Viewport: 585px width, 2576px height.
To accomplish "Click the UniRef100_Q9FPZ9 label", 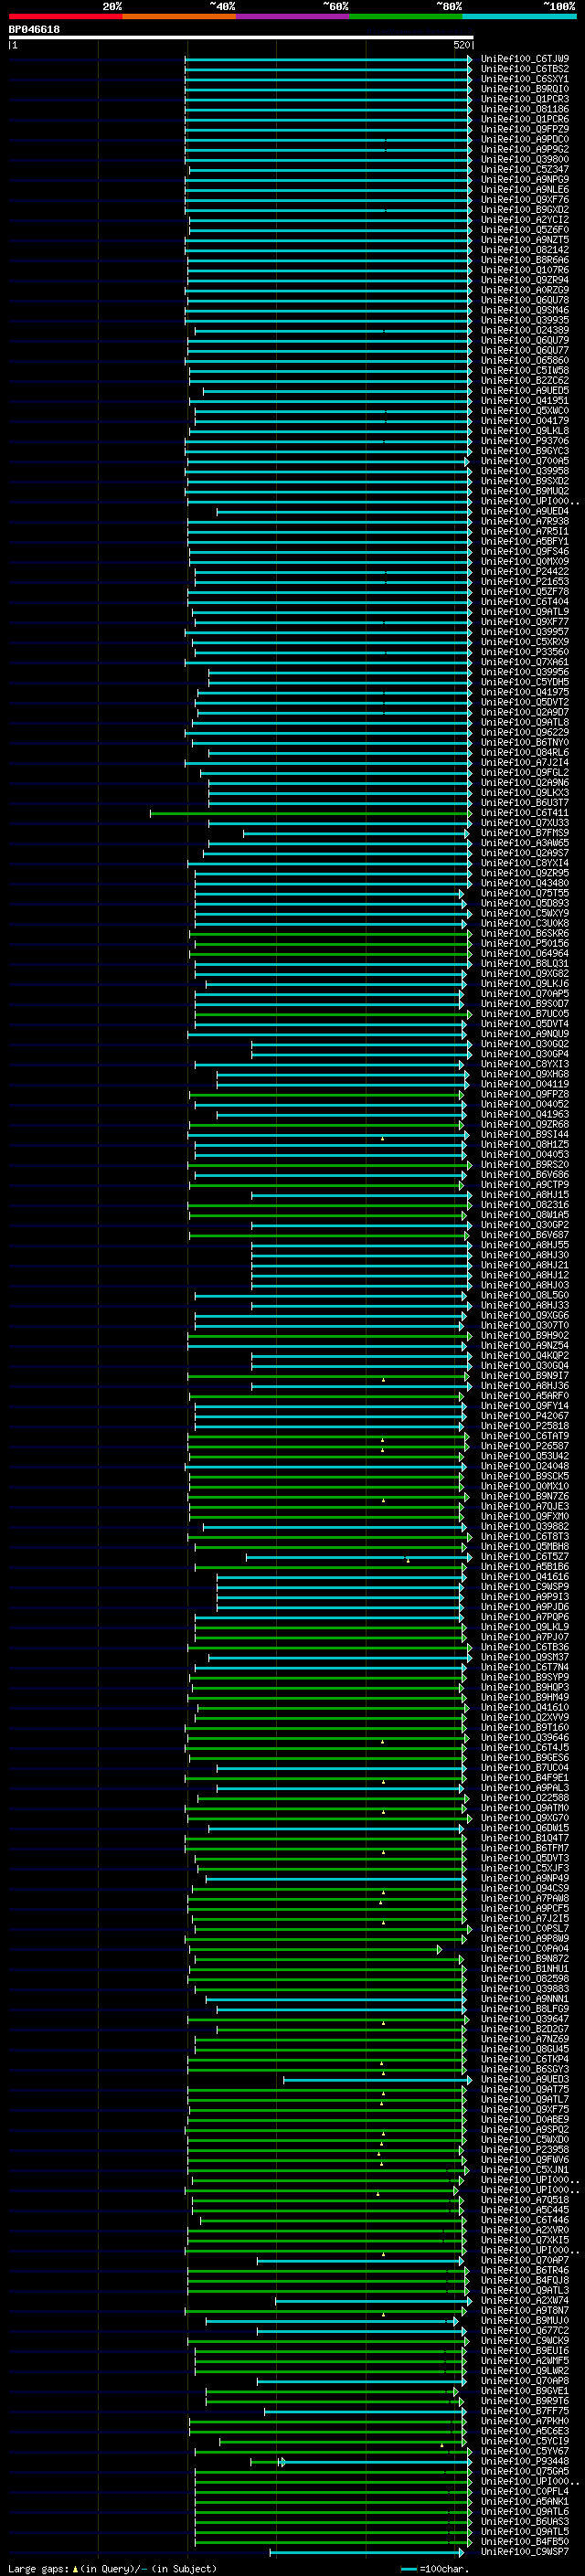I will [x=525, y=129].
